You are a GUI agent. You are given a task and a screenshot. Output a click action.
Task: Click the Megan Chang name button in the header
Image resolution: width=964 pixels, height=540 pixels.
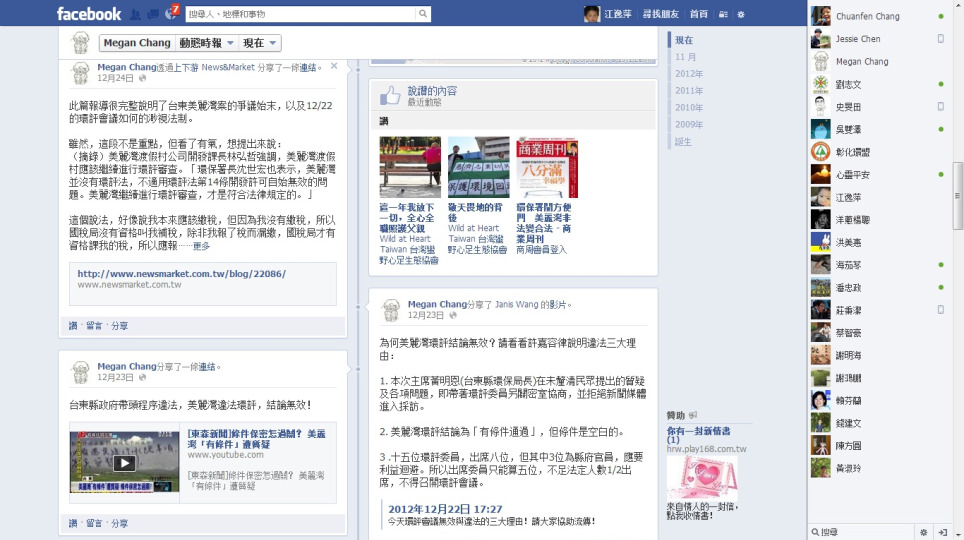pyautogui.click(x=137, y=43)
